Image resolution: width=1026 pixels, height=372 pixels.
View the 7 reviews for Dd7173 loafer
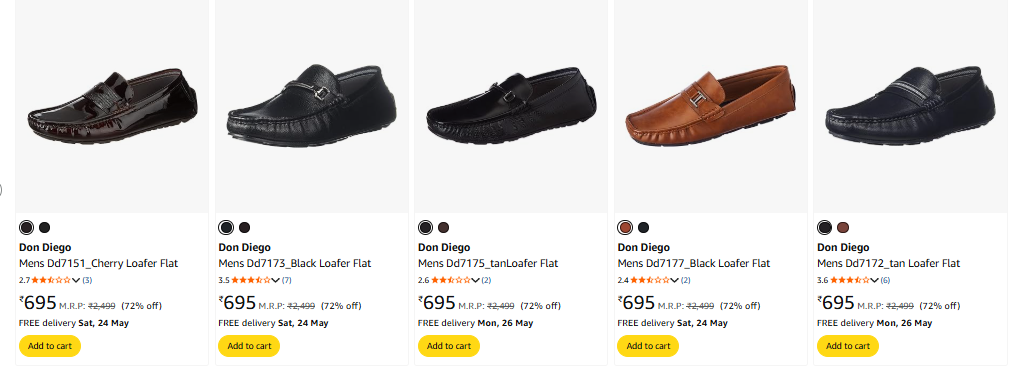click(287, 280)
